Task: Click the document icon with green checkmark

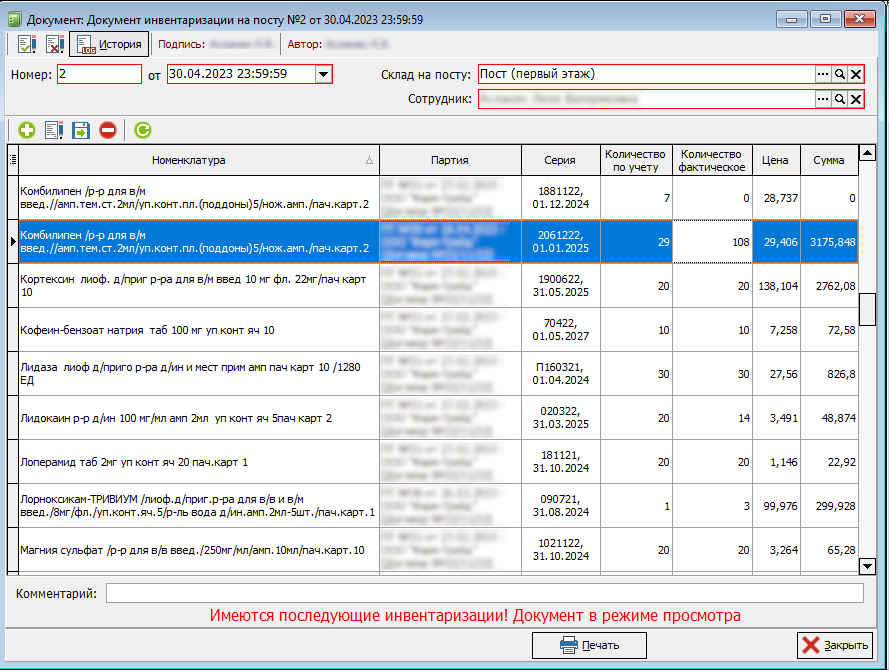Action: 27,44
